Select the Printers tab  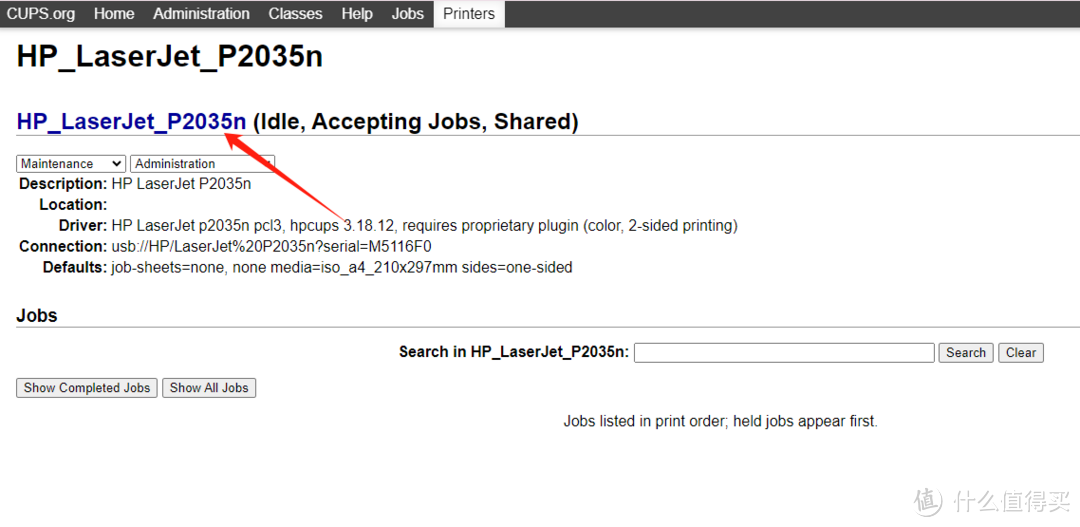469,14
